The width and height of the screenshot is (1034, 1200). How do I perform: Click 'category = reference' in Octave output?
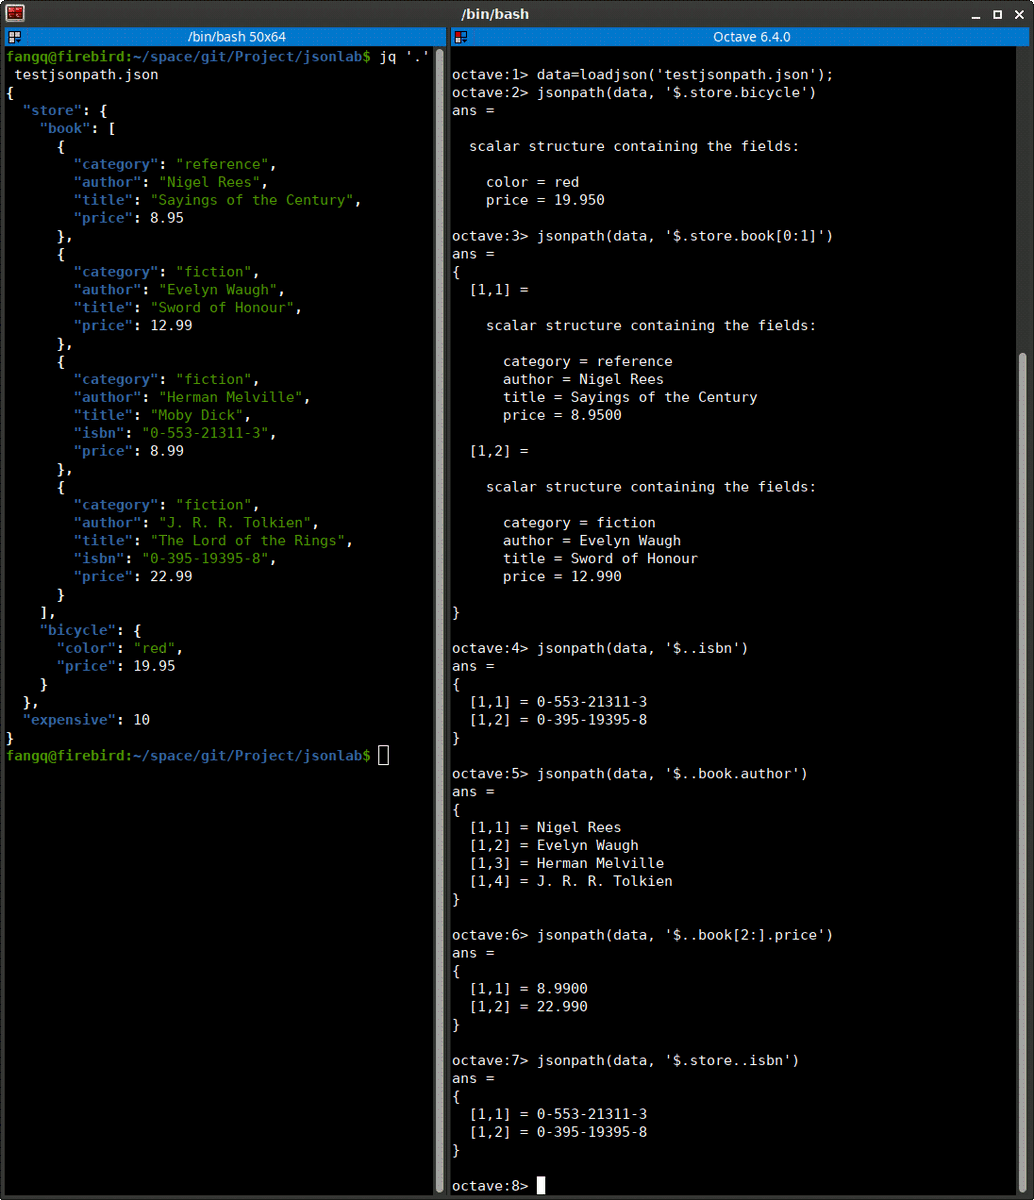pyautogui.click(x=588, y=362)
